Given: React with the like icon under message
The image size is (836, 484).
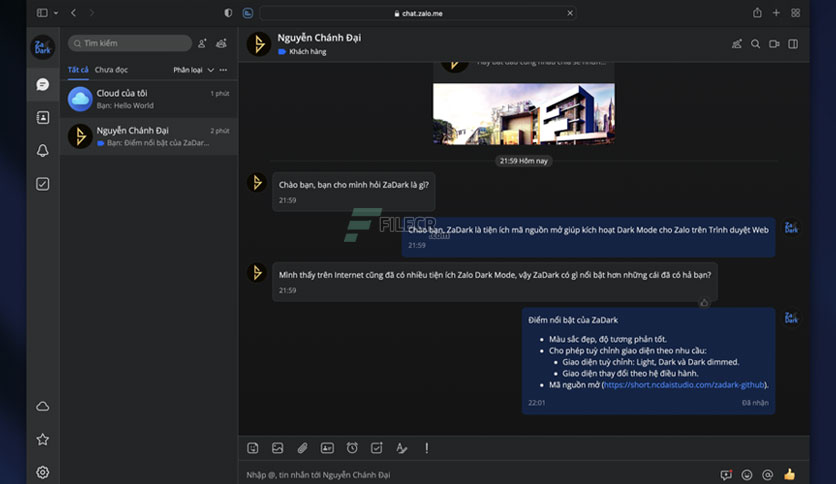Looking at the screenshot, I should pos(704,303).
